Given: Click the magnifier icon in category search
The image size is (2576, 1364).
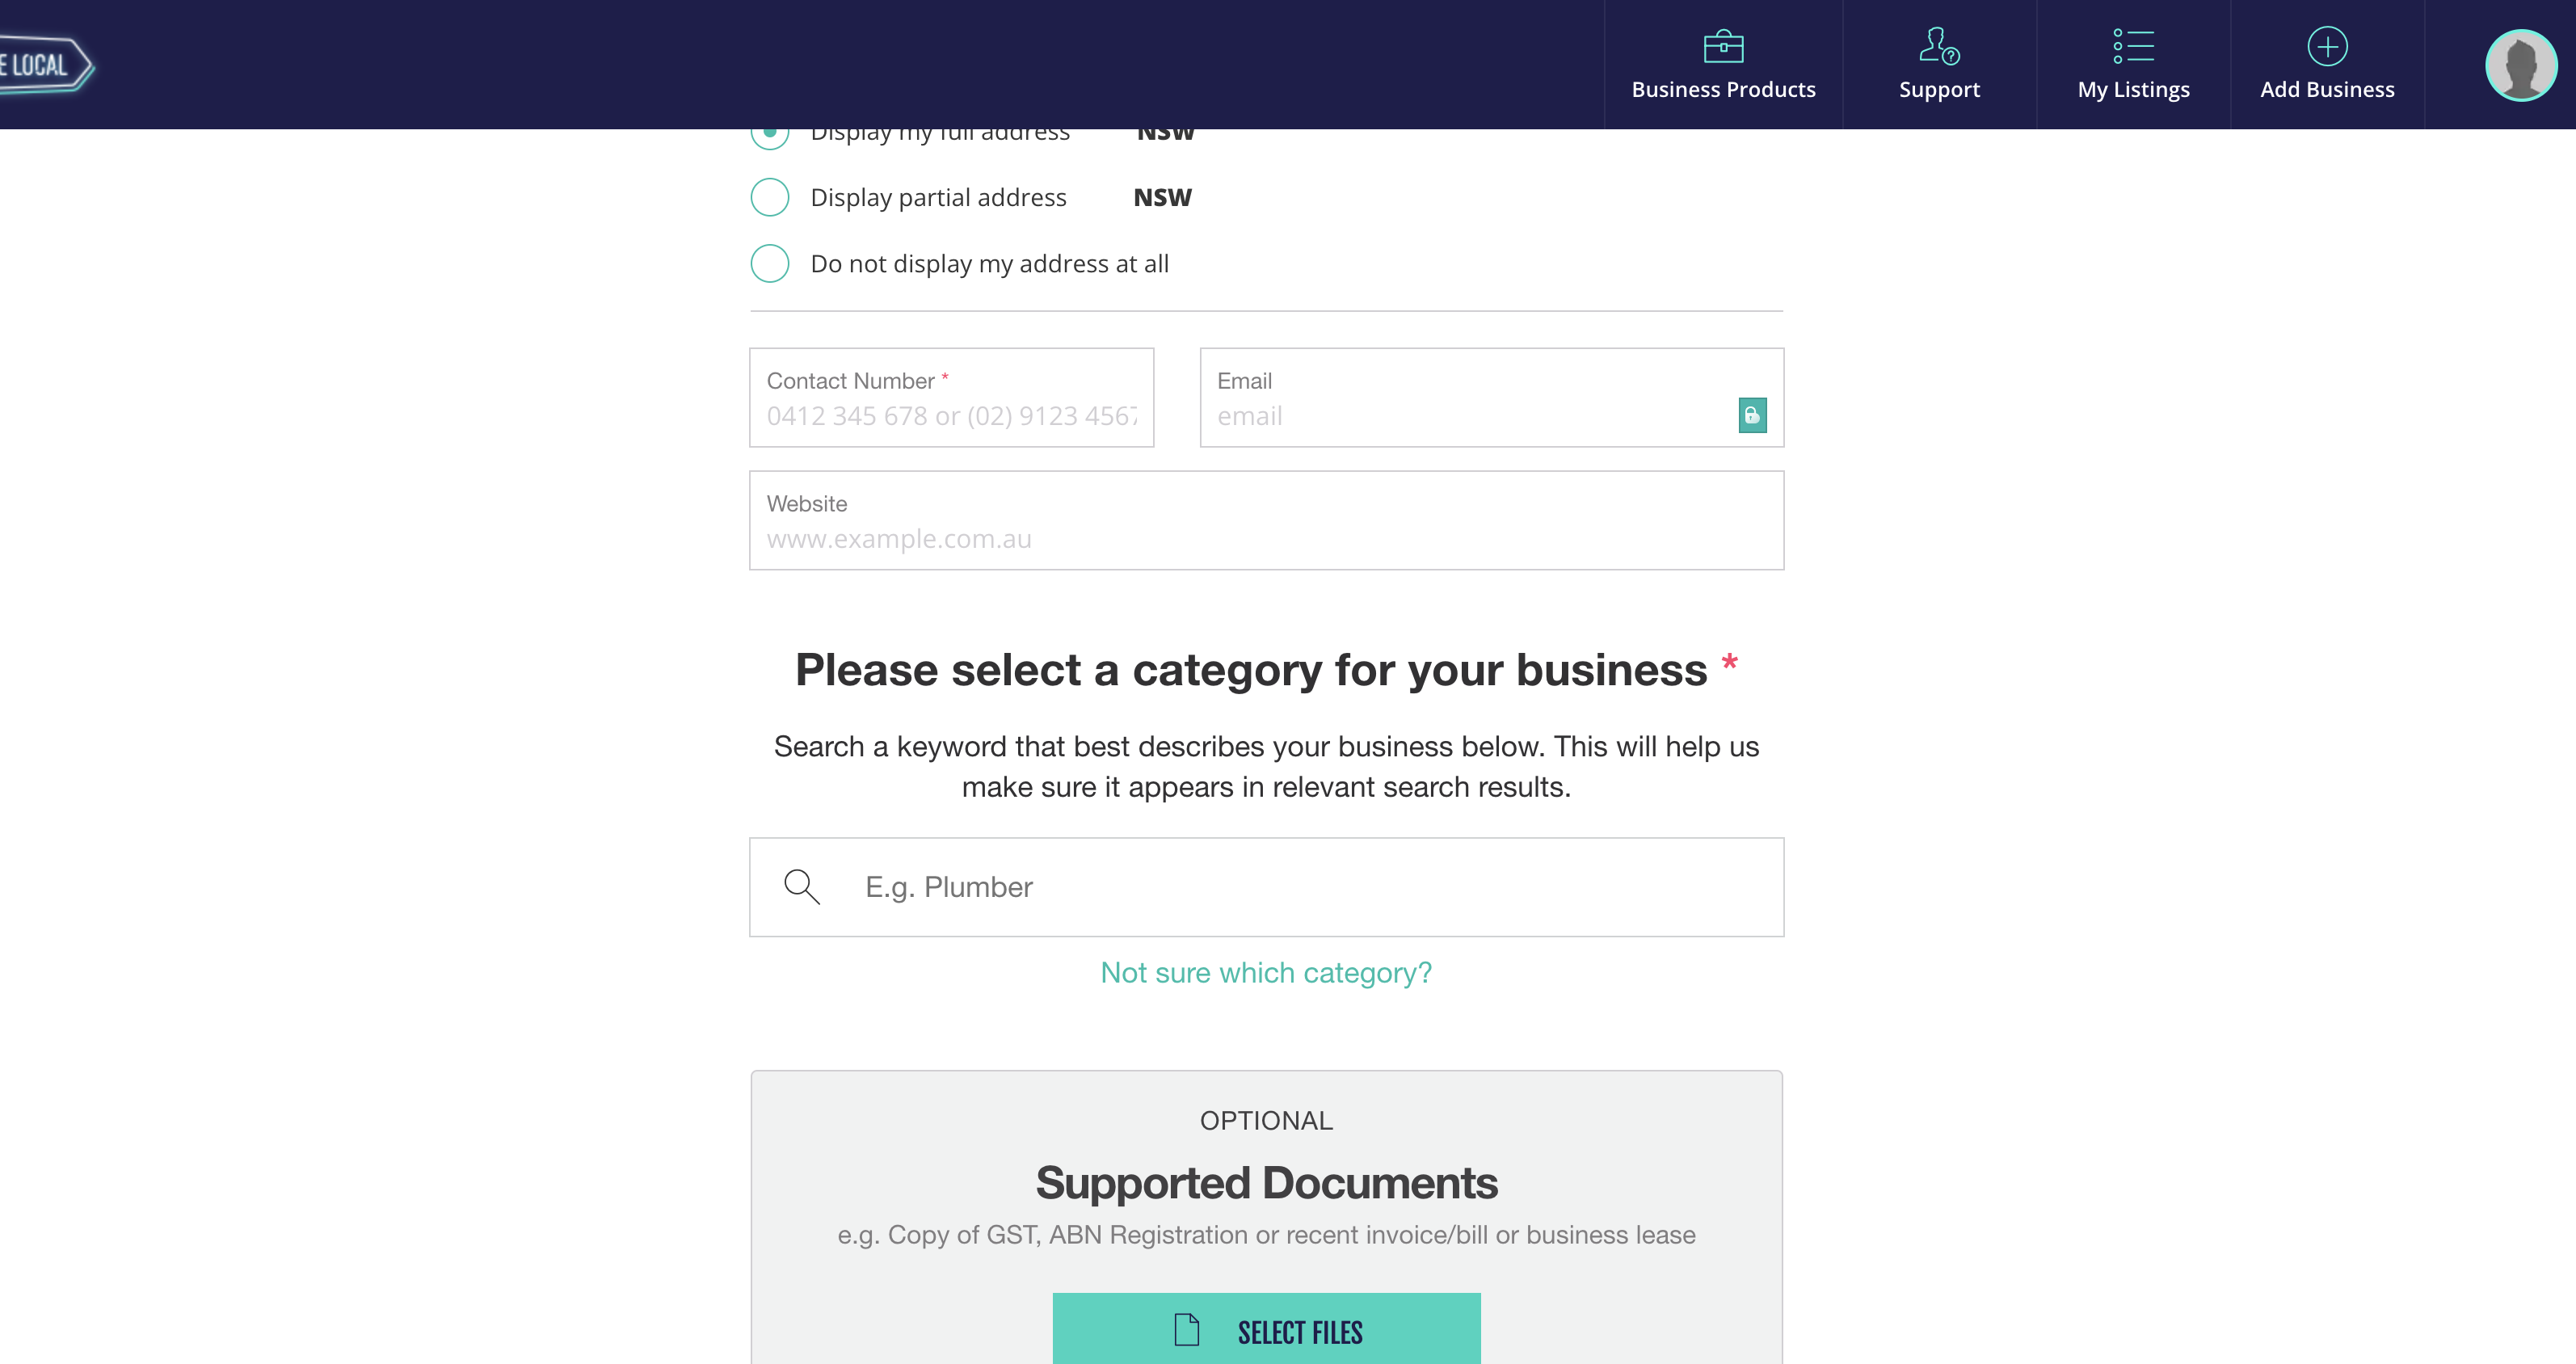Looking at the screenshot, I should coord(801,887).
